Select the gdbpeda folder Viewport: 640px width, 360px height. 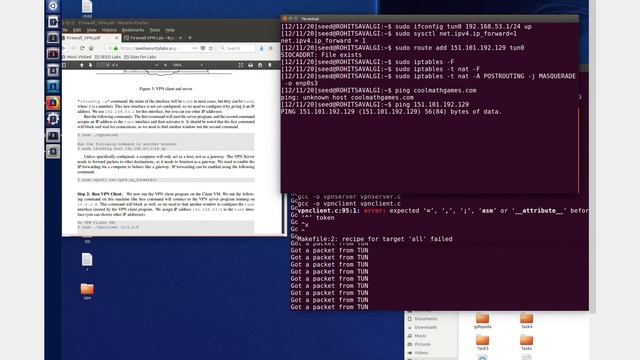(482, 321)
